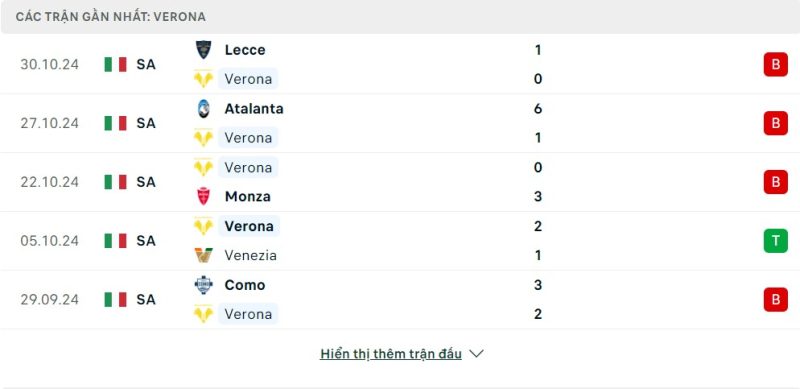Screen dimensions: 800x389
Task: Click the Monza club crest icon
Action: [x=204, y=197]
